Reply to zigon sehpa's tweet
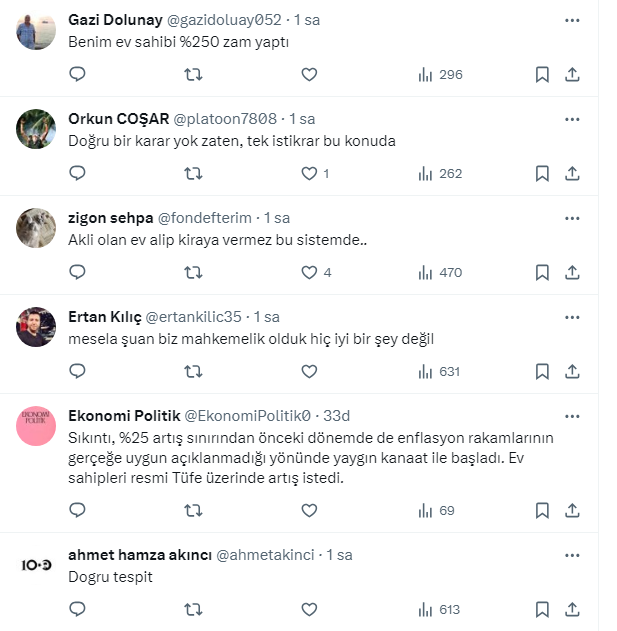617x631 pixels. 77,272
